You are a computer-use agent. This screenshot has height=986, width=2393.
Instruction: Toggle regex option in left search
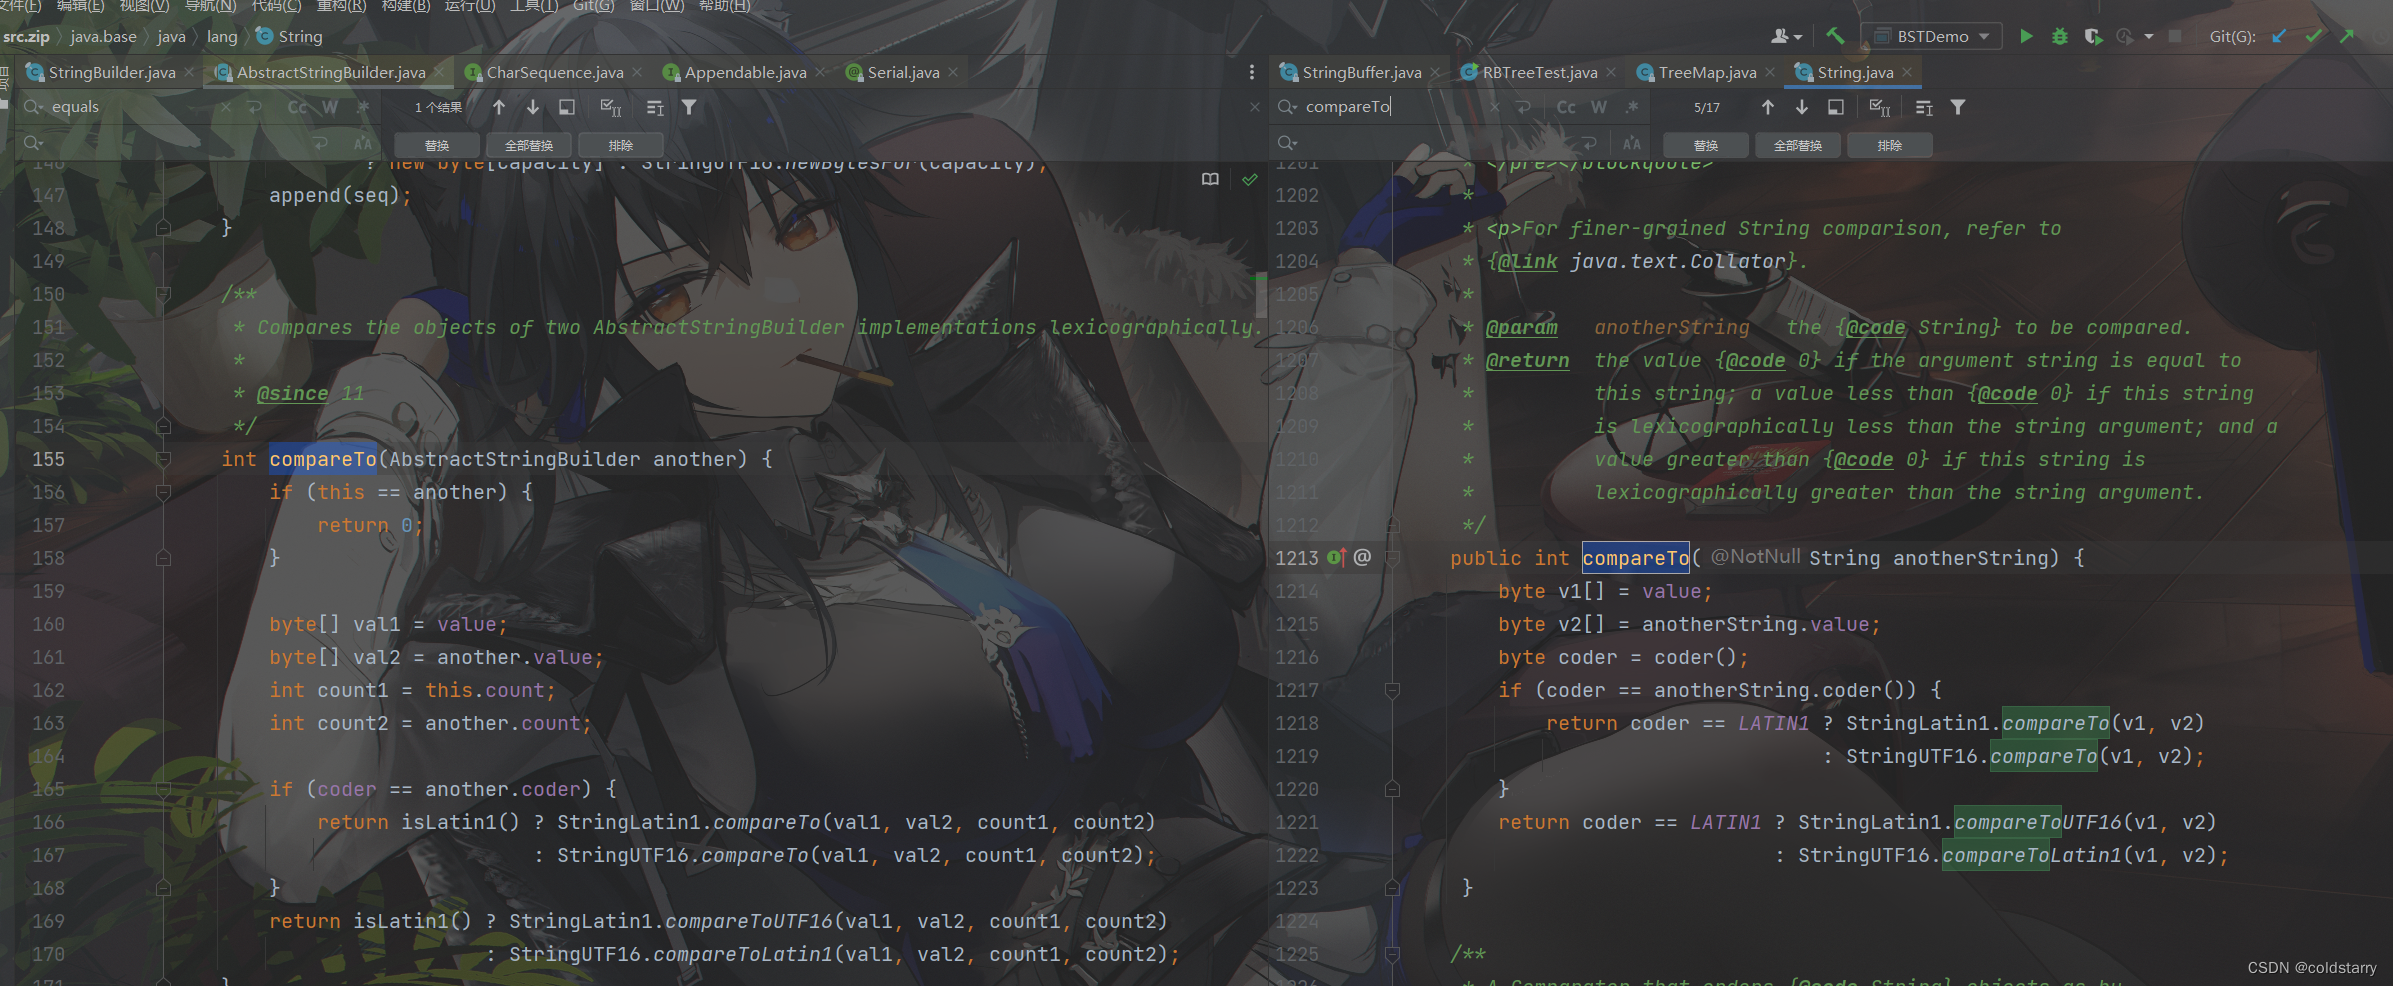pos(363,107)
